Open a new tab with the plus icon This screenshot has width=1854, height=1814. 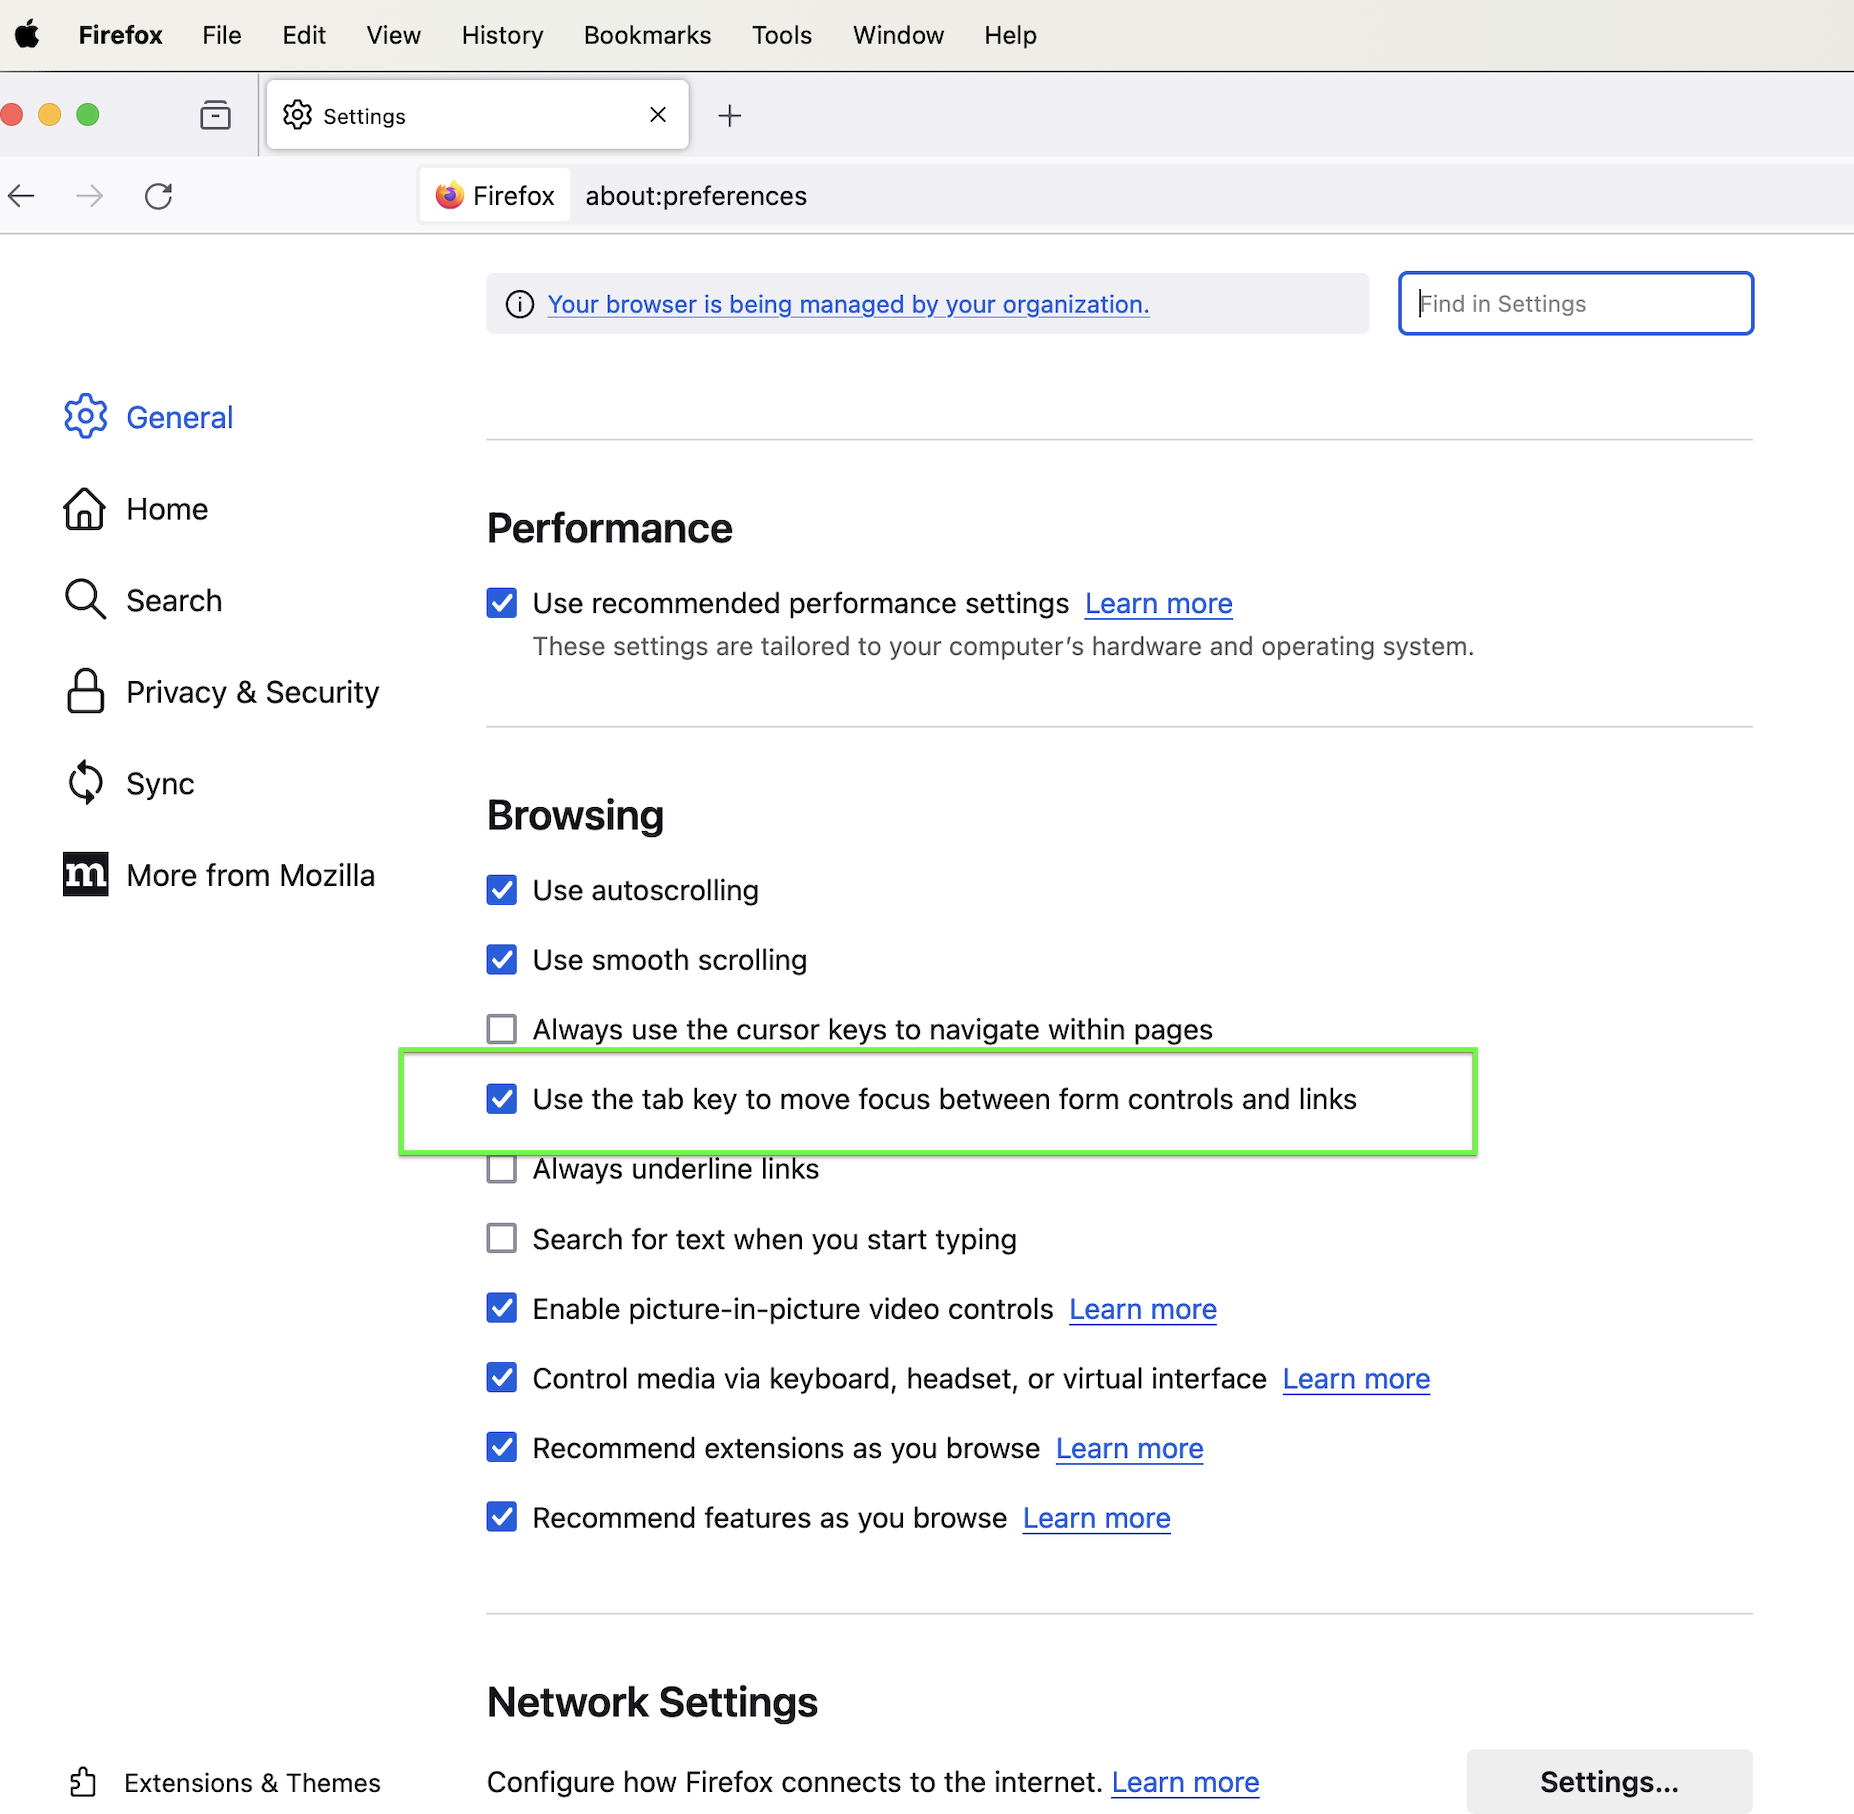point(730,115)
